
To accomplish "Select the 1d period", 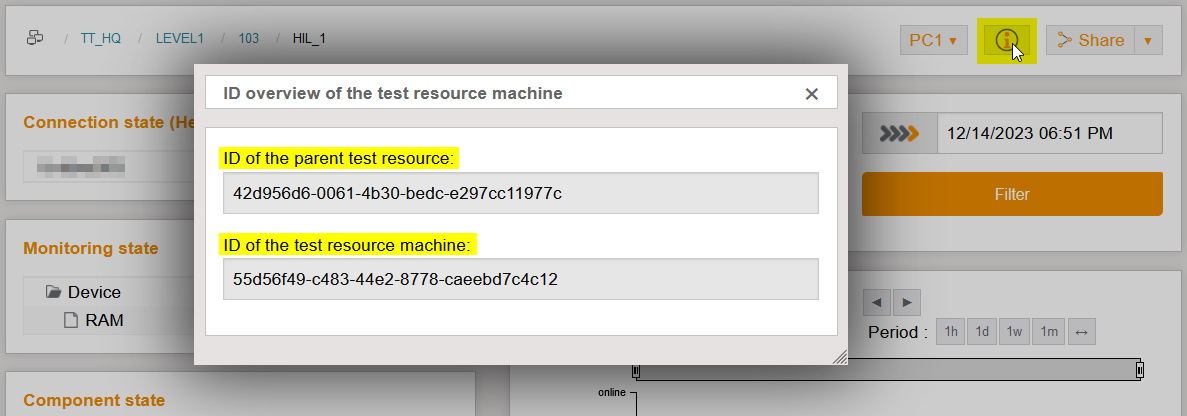I will [x=982, y=332].
